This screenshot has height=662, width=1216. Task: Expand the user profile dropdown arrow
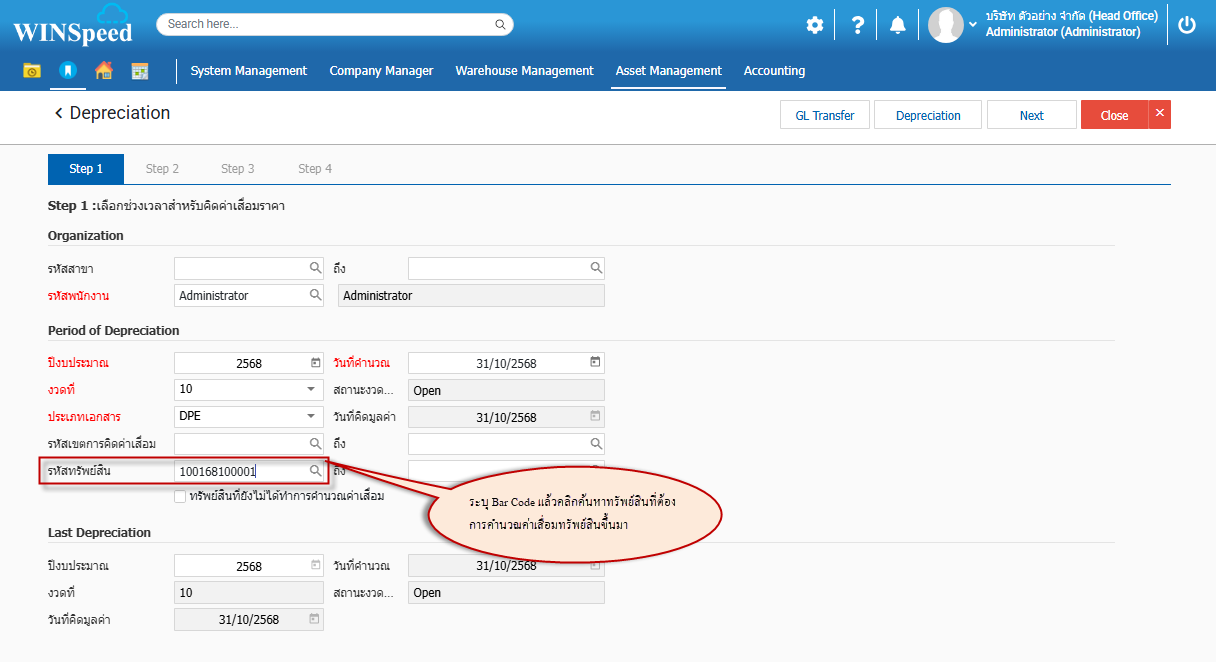pyautogui.click(x=973, y=25)
